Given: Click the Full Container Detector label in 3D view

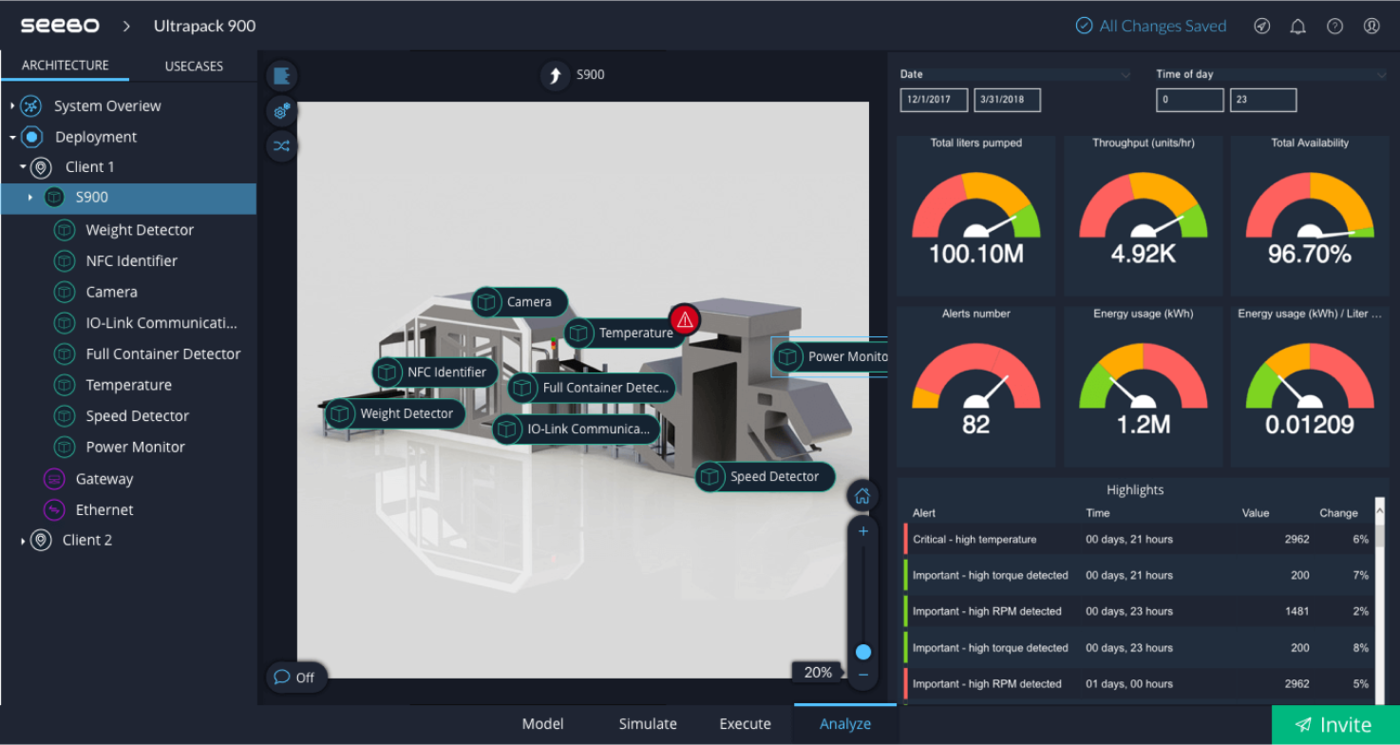Looking at the screenshot, I should pos(592,388).
